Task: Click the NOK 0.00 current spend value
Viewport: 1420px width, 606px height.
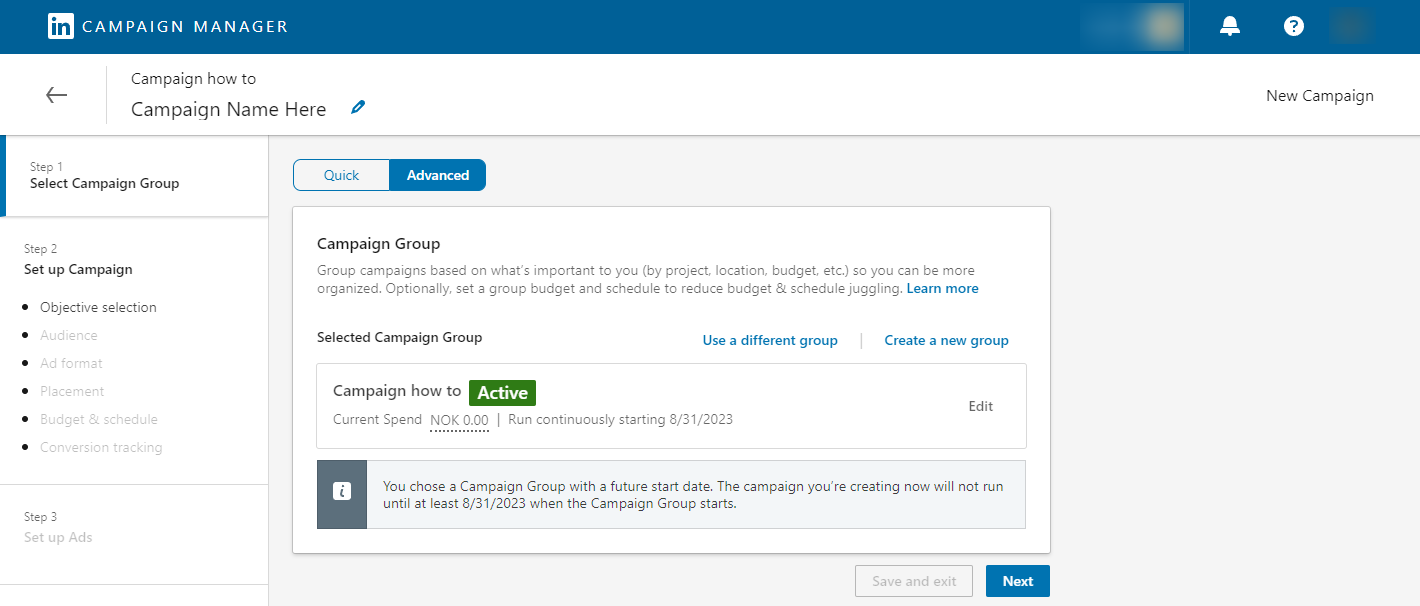Action: (459, 419)
